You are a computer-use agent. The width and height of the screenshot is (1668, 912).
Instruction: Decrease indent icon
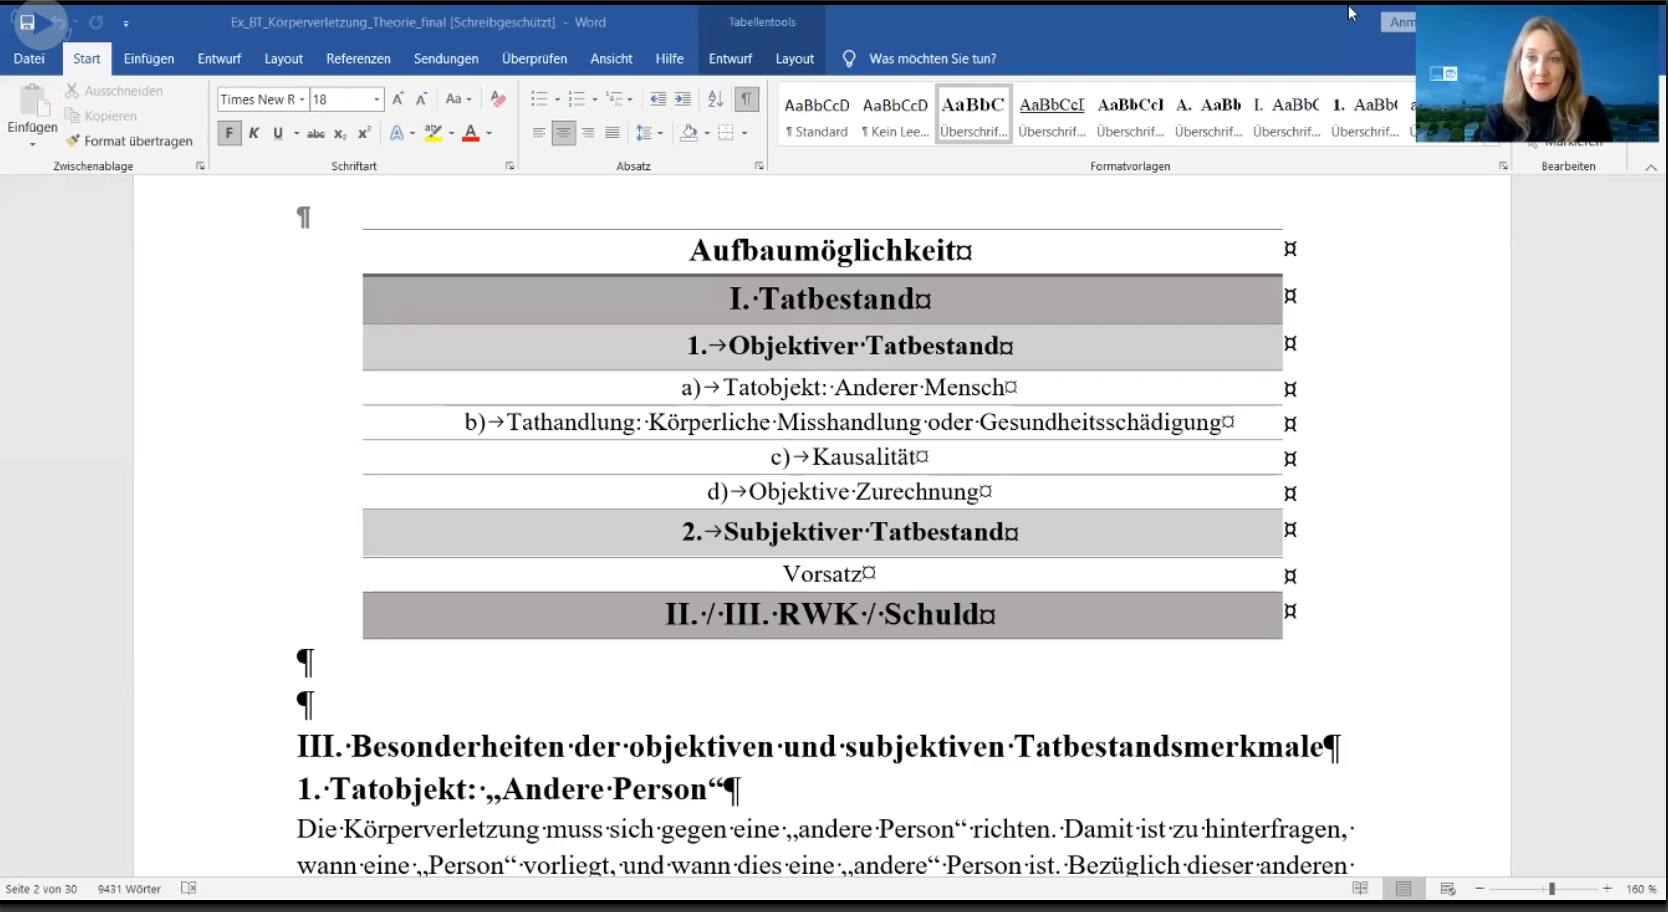click(x=658, y=99)
